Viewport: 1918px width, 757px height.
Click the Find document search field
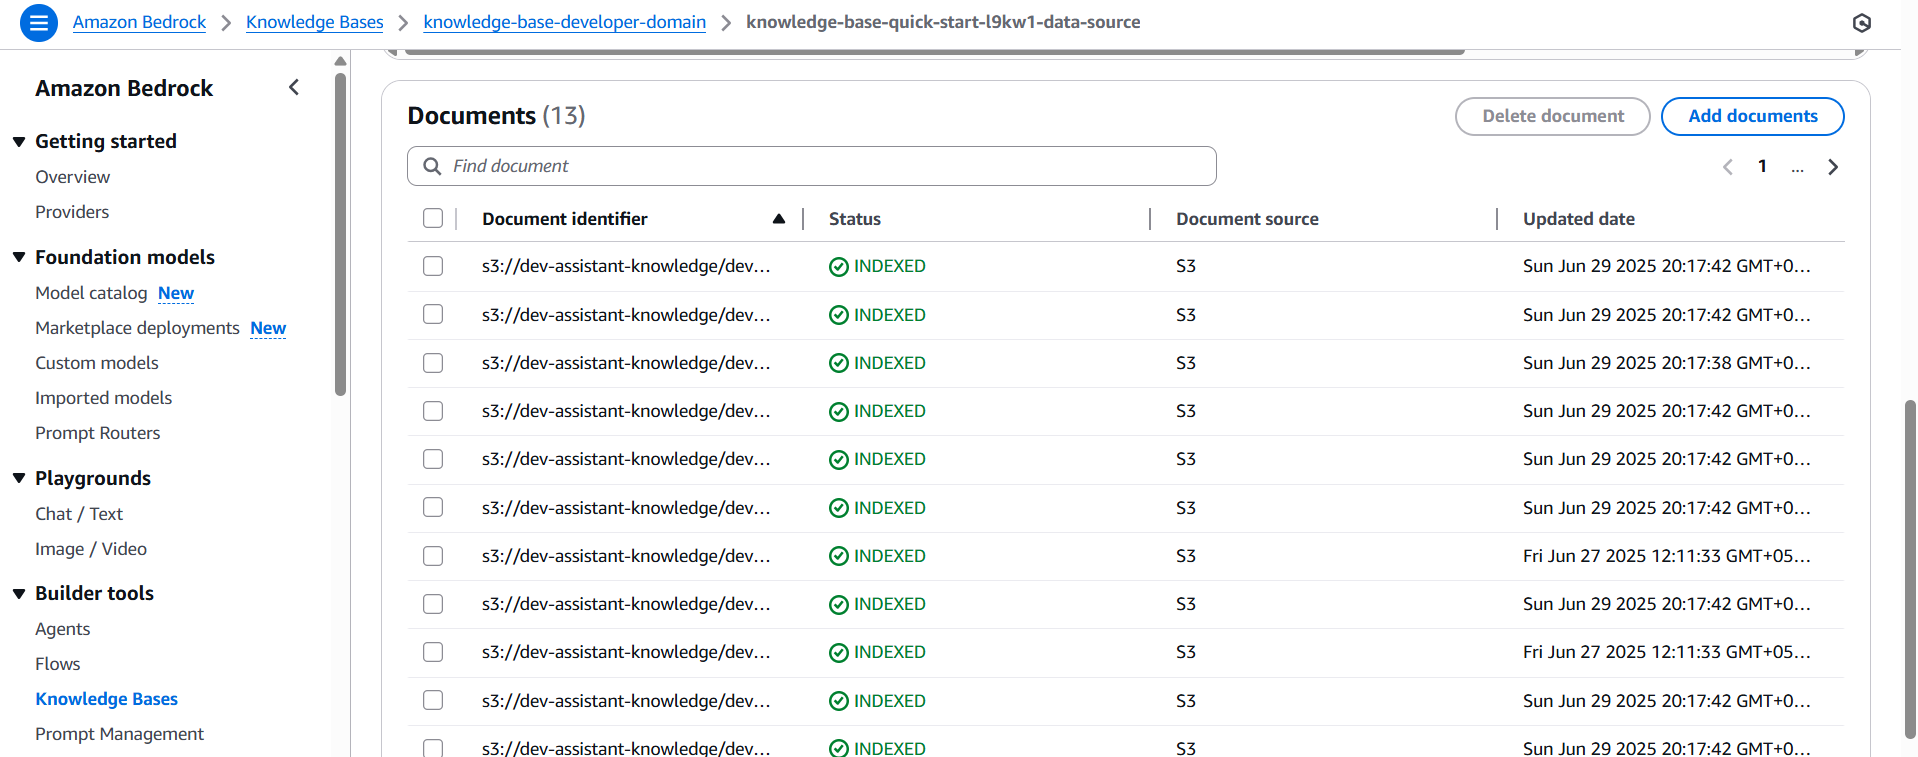pos(811,166)
